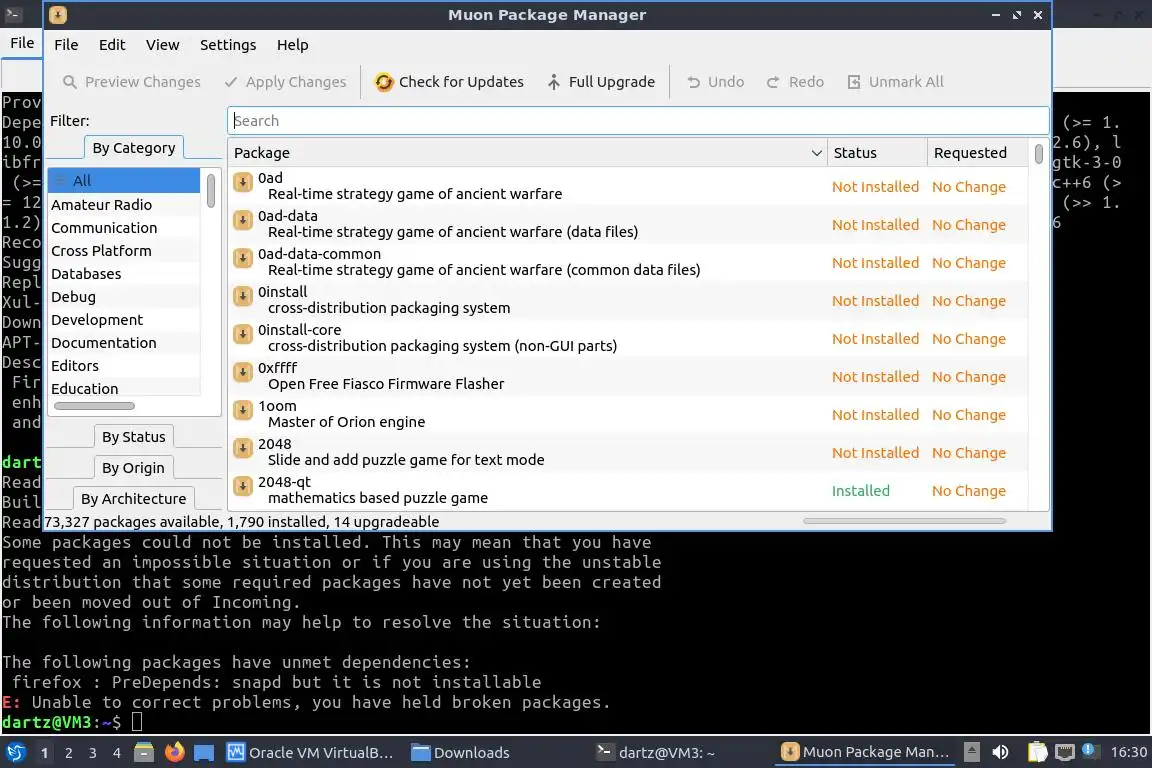Click the 0install package icon
Image resolution: width=1152 pixels, height=768 pixels.
243,296
